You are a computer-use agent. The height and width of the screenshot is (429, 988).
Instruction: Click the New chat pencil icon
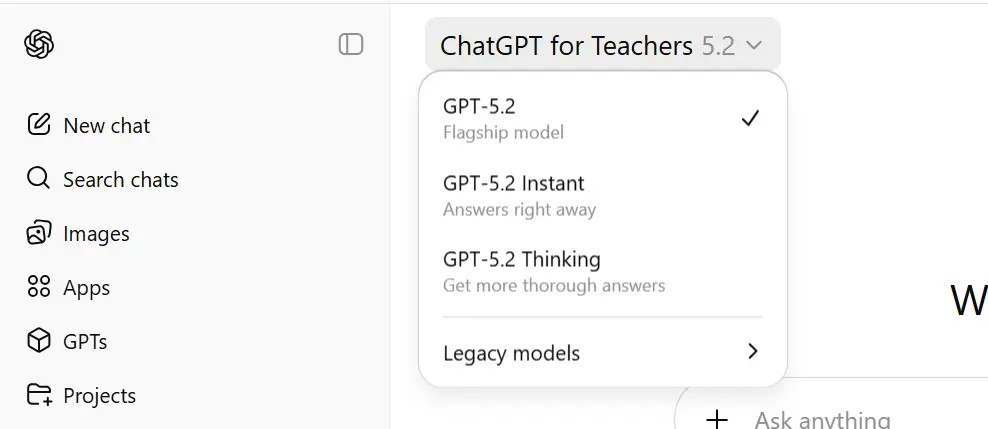38,125
